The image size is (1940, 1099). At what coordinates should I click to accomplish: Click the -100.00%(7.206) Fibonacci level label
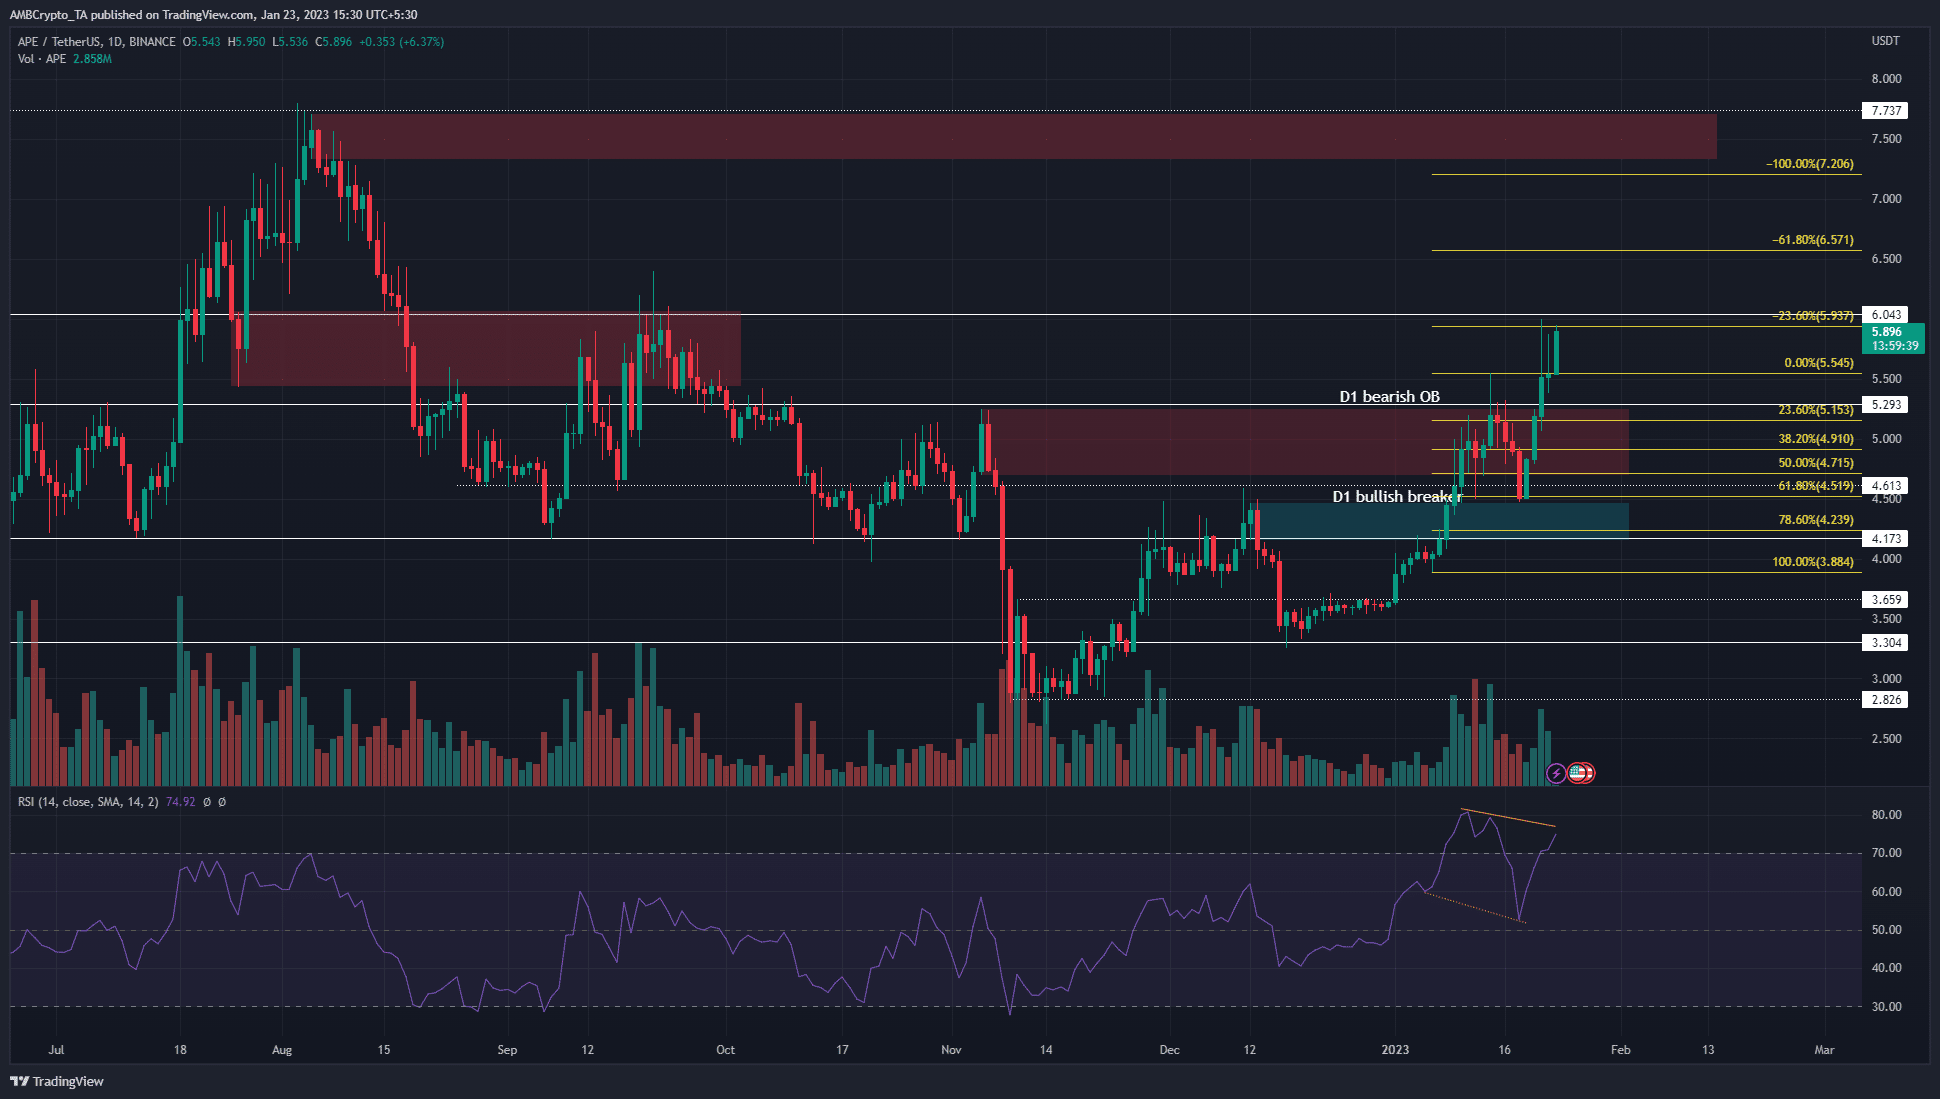[x=1810, y=164]
